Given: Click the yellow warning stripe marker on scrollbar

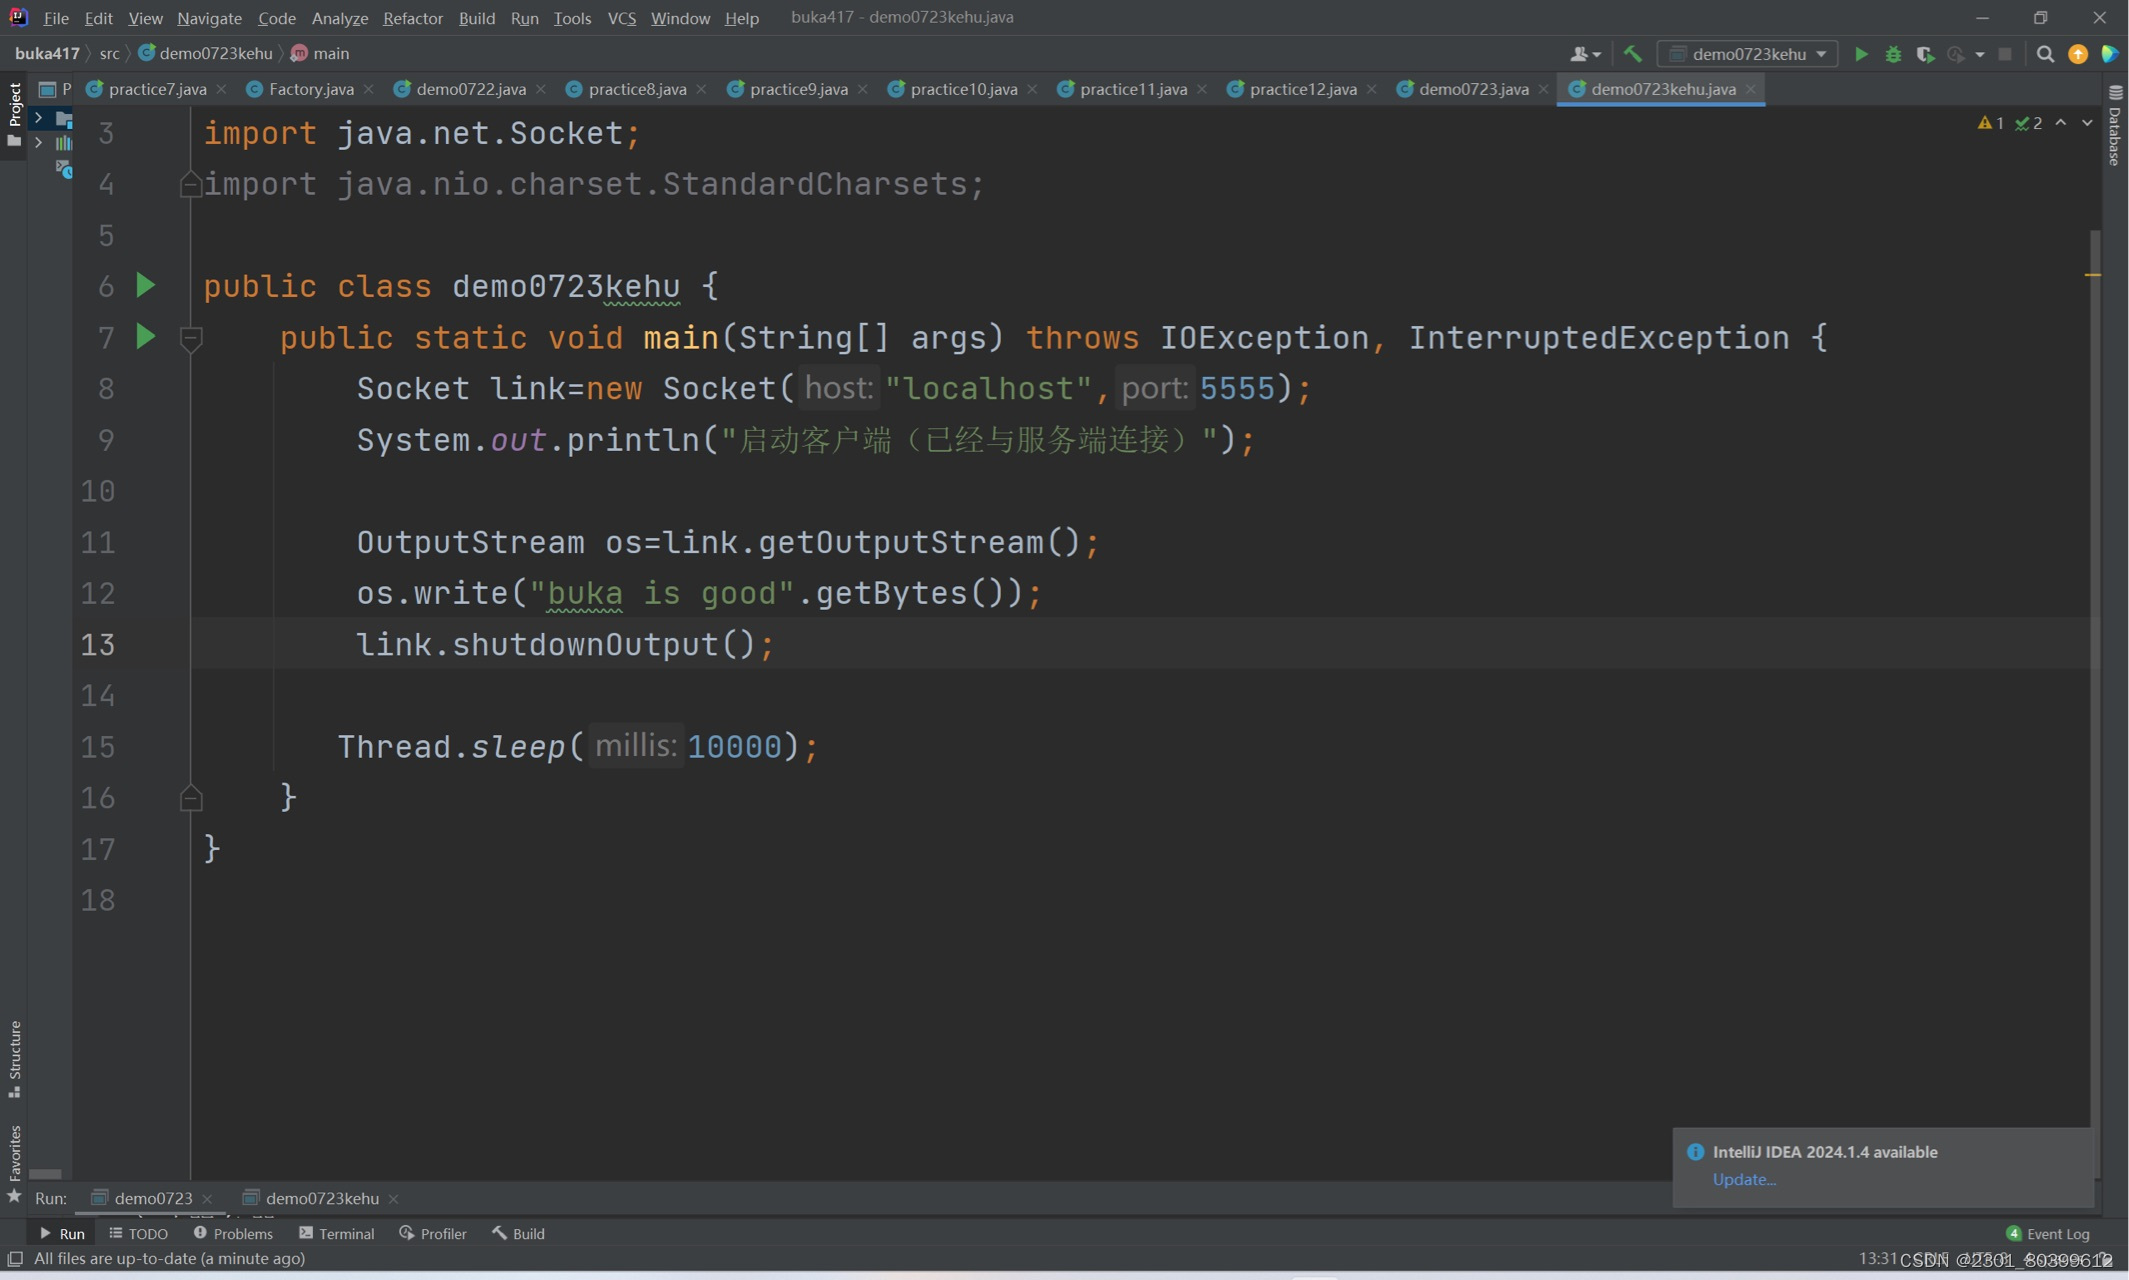Looking at the screenshot, I should (2093, 274).
